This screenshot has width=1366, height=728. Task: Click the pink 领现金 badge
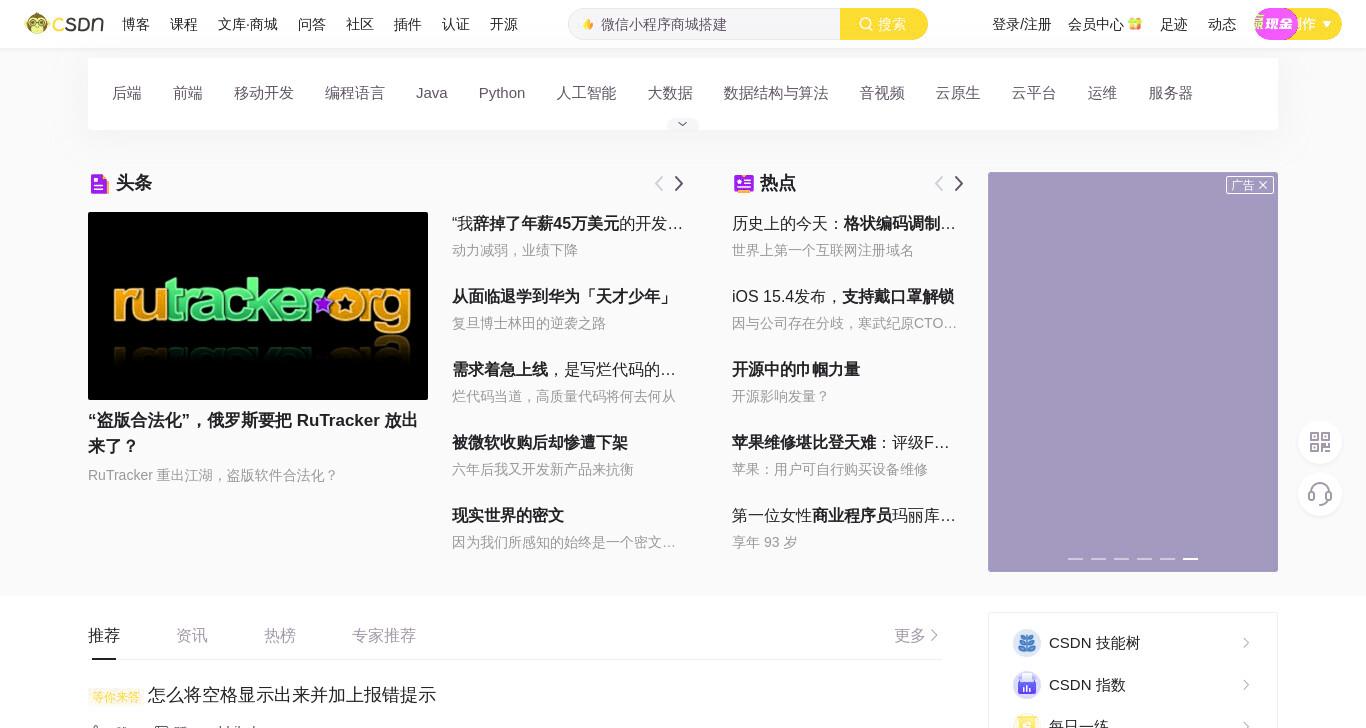pos(1275,24)
